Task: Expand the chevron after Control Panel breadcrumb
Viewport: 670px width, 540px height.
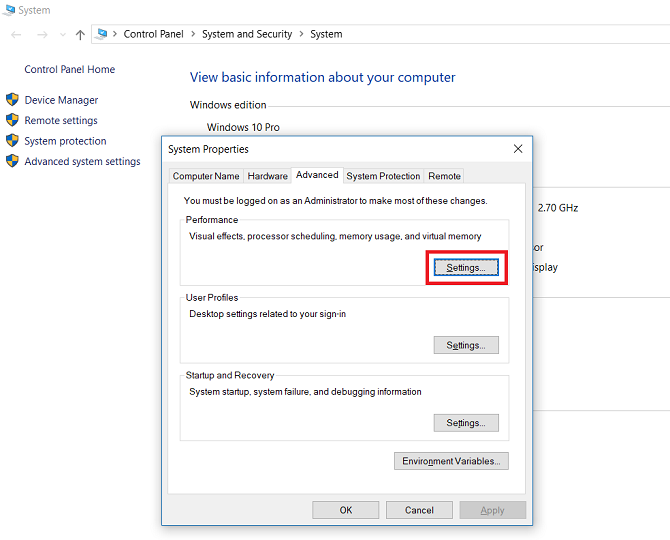Action: [x=193, y=34]
